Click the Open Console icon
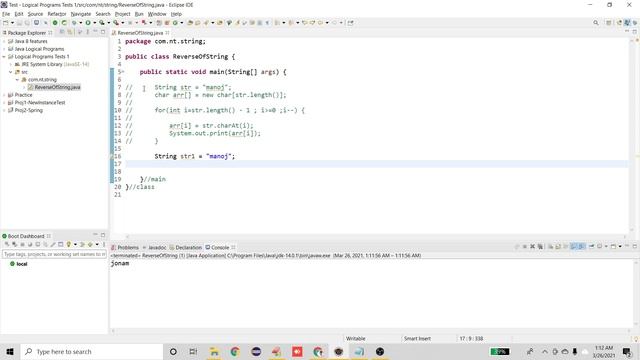The image size is (640, 360). [613, 247]
